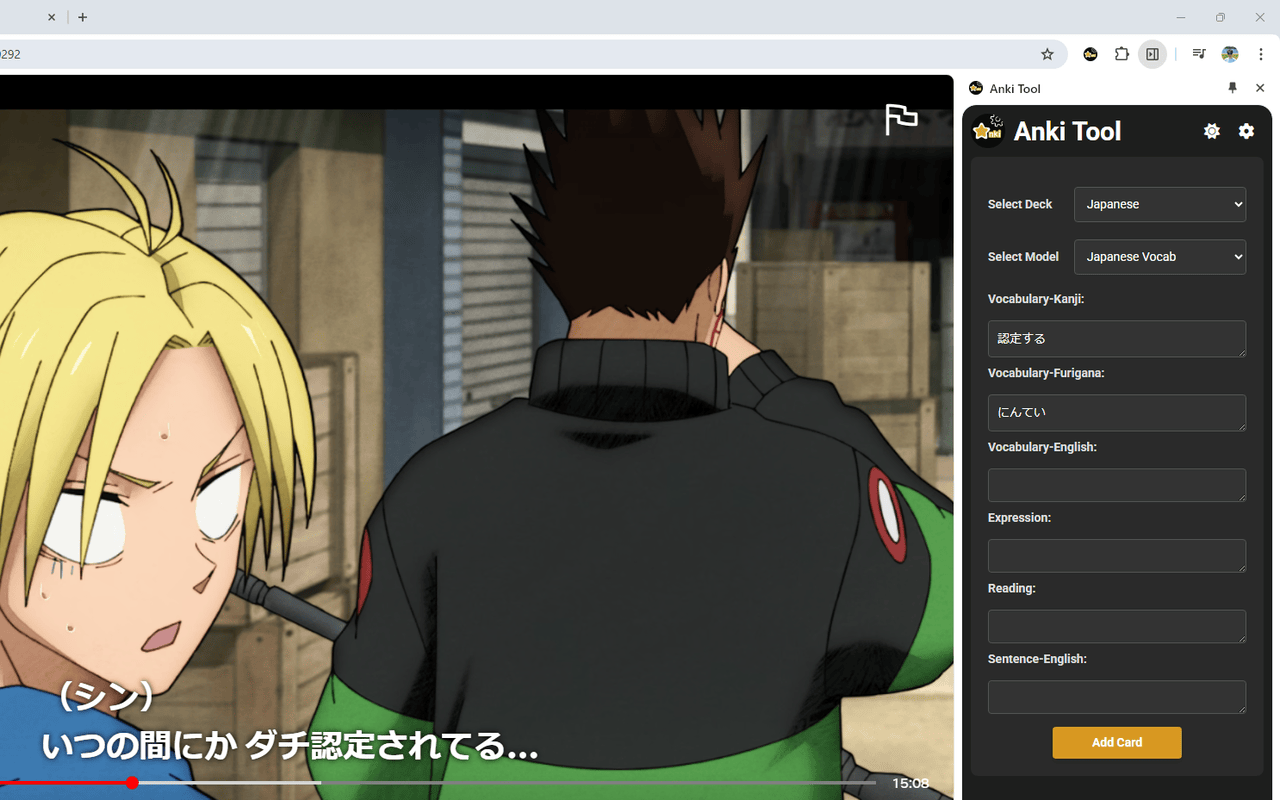Focus the Vocabulary-Kanji input field
1280x800 pixels.
1117,339
